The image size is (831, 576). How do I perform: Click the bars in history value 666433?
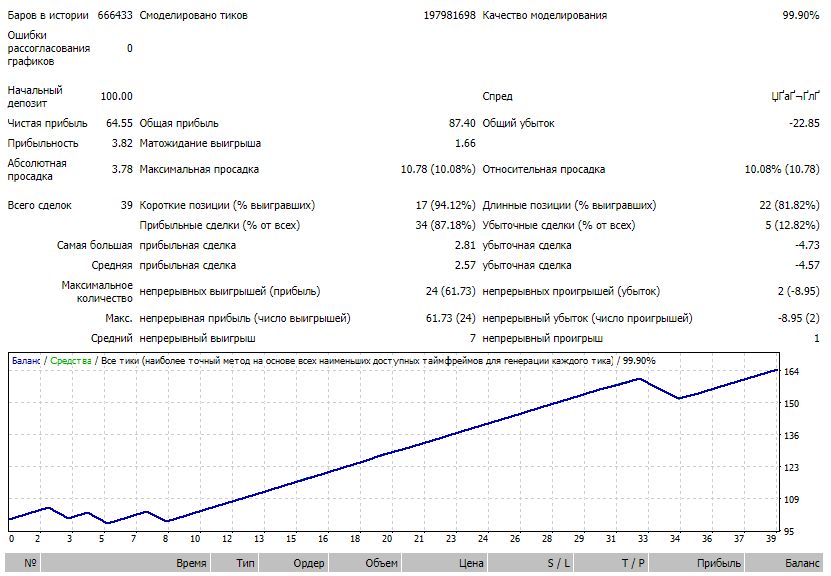(x=115, y=15)
